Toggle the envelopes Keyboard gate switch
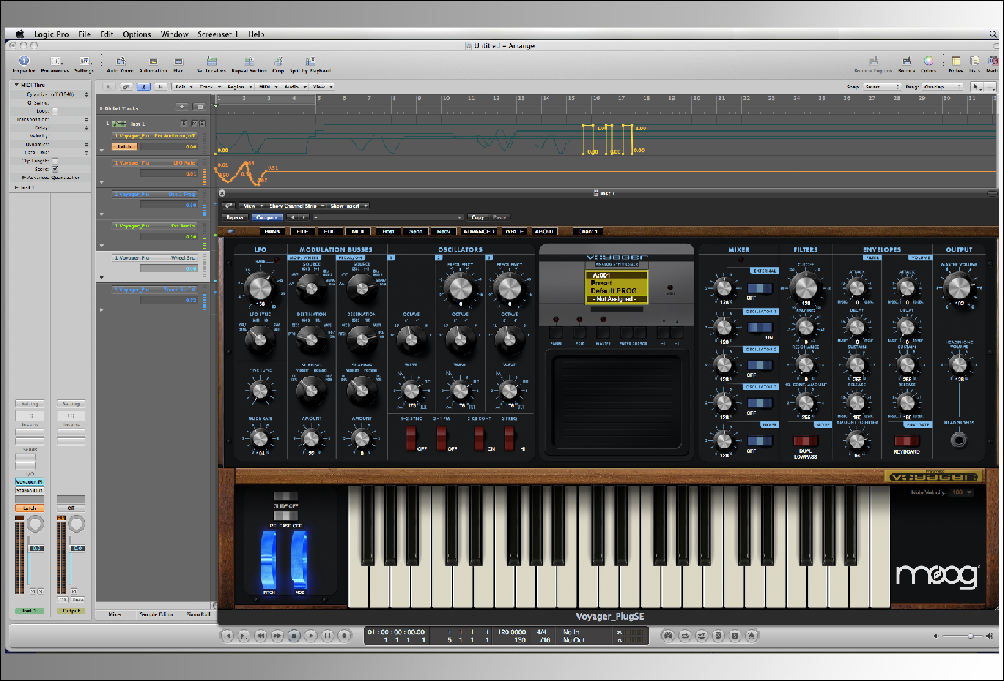 coord(906,440)
